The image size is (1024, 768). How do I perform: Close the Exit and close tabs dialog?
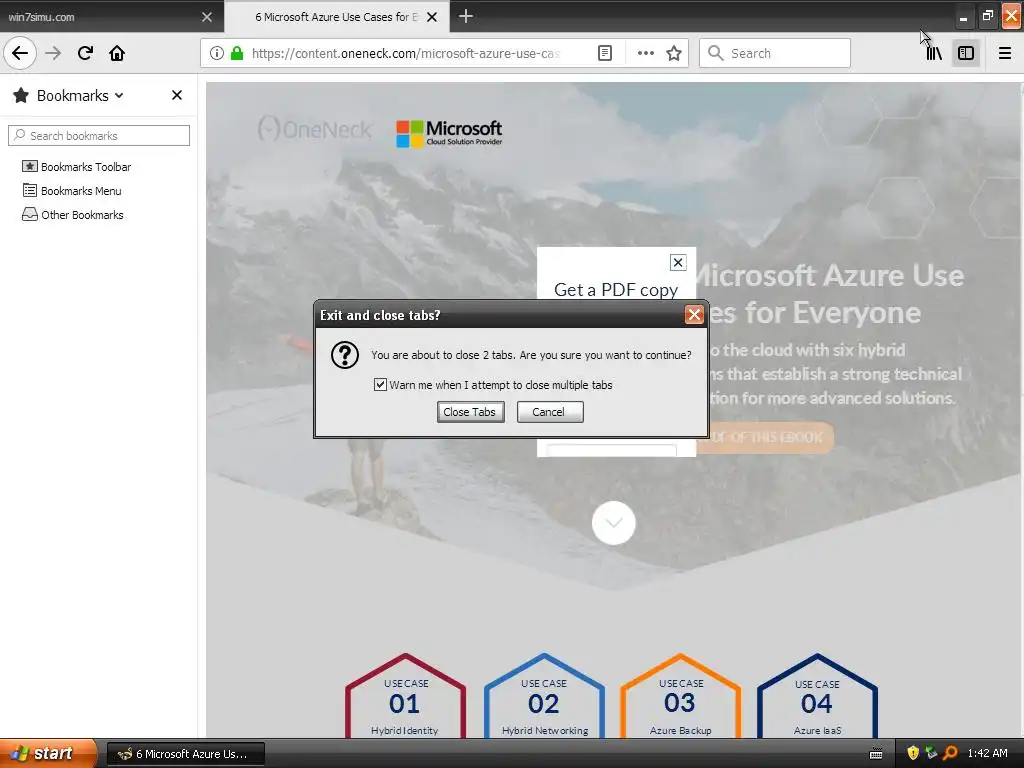pyautogui.click(x=694, y=315)
